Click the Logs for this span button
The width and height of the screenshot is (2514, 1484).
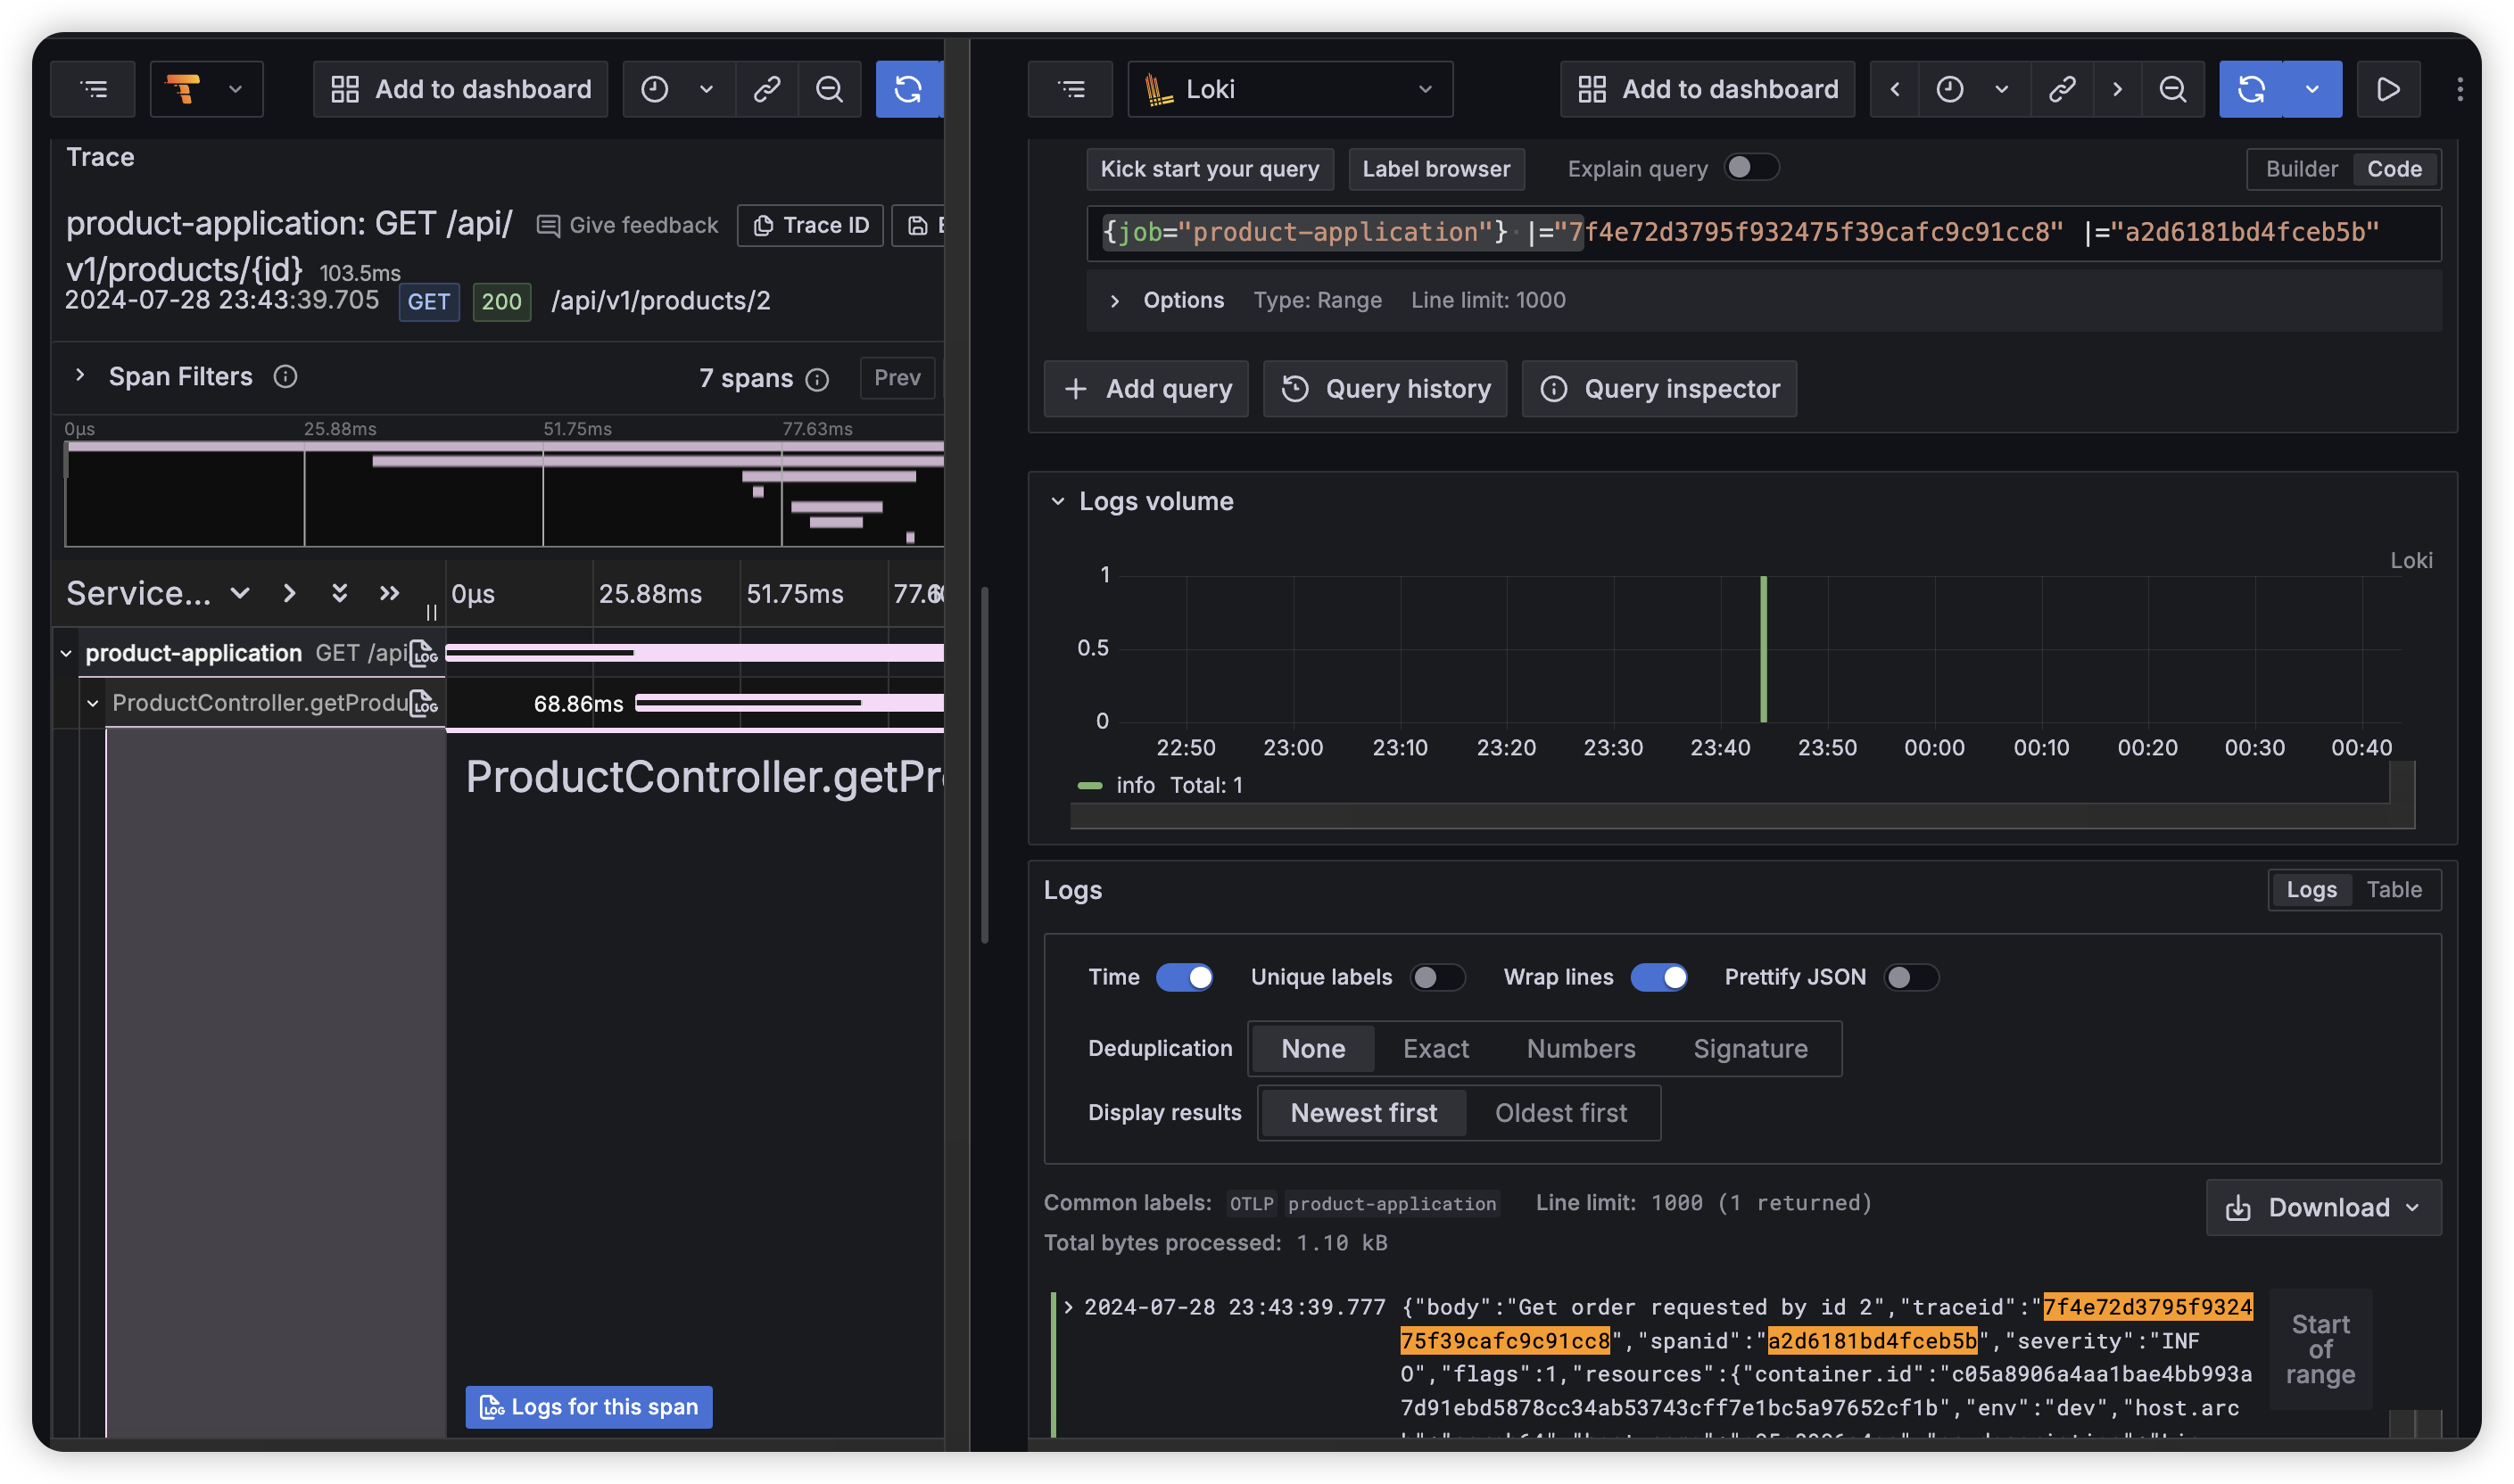pyautogui.click(x=589, y=1406)
